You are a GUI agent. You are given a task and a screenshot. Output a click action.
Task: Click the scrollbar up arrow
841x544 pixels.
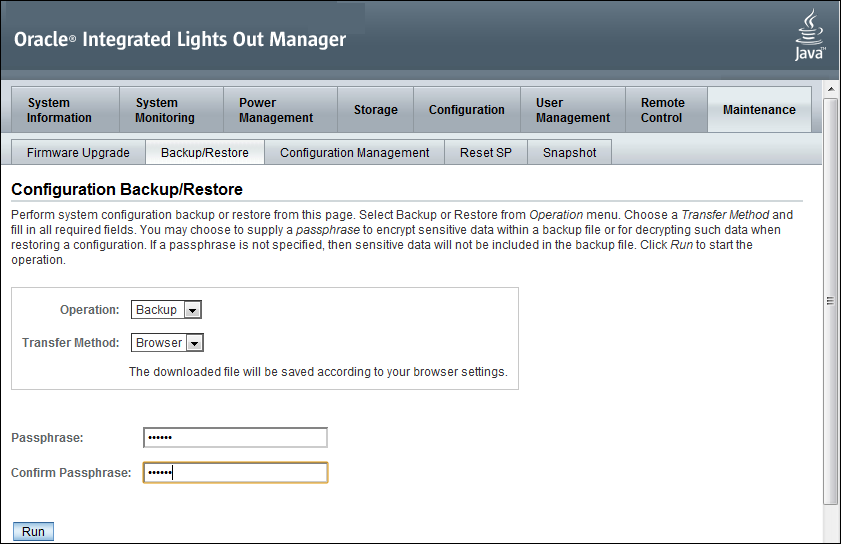[831, 89]
